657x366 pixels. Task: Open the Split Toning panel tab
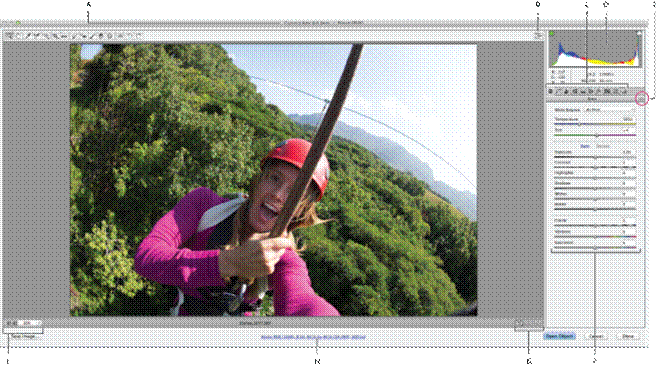pyautogui.click(x=583, y=91)
